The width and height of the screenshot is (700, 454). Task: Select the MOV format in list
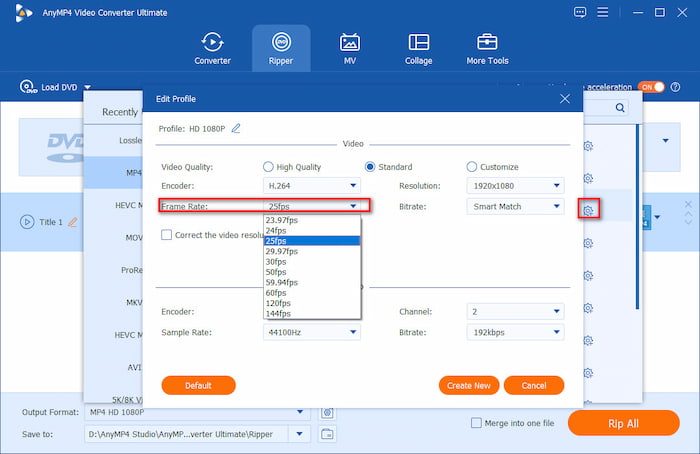click(113, 237)
